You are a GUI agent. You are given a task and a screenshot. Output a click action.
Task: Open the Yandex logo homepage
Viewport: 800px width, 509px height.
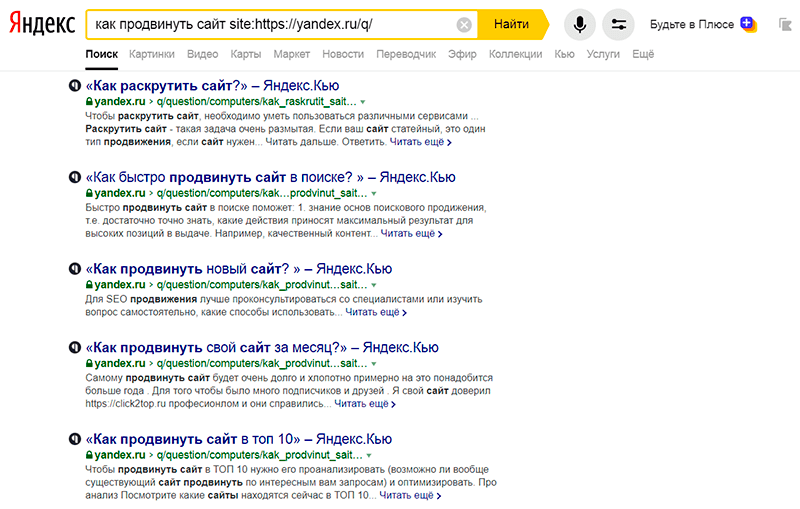point(42,24)
